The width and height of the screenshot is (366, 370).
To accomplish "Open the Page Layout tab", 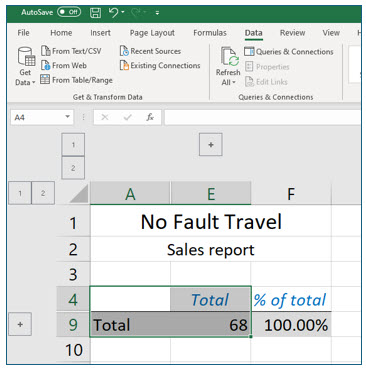I will click(x=152, y=33).
